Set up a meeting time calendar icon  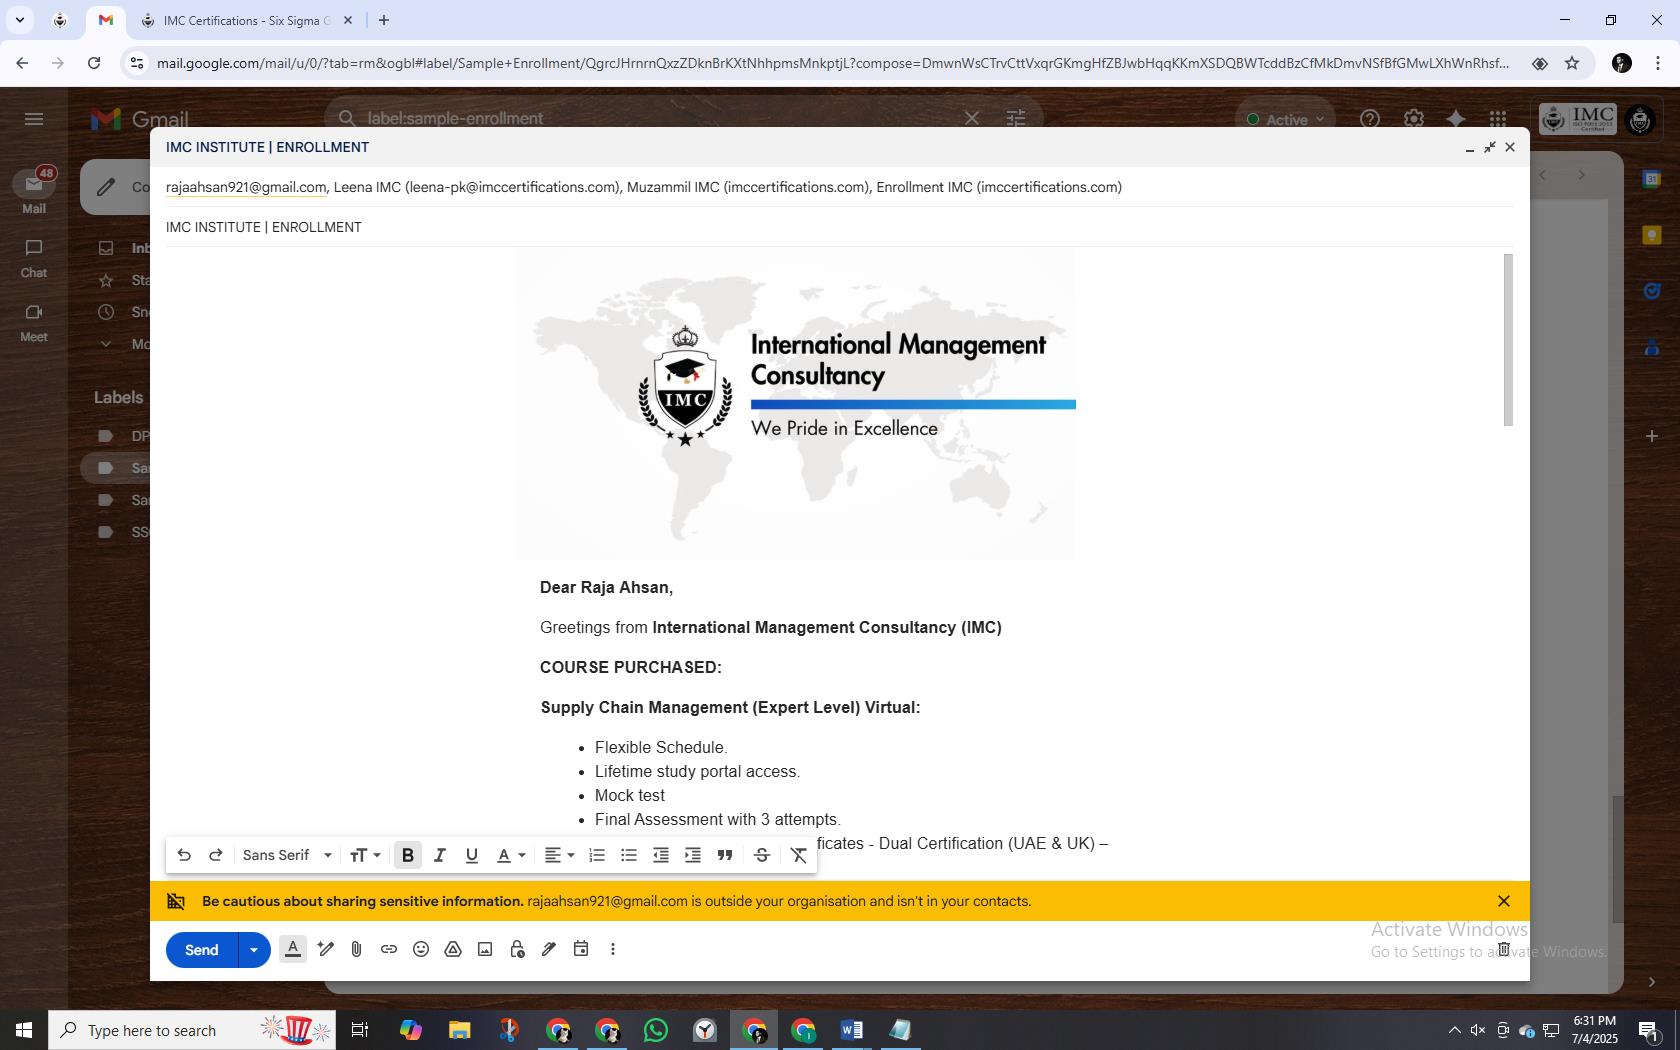tap(581, 949)
